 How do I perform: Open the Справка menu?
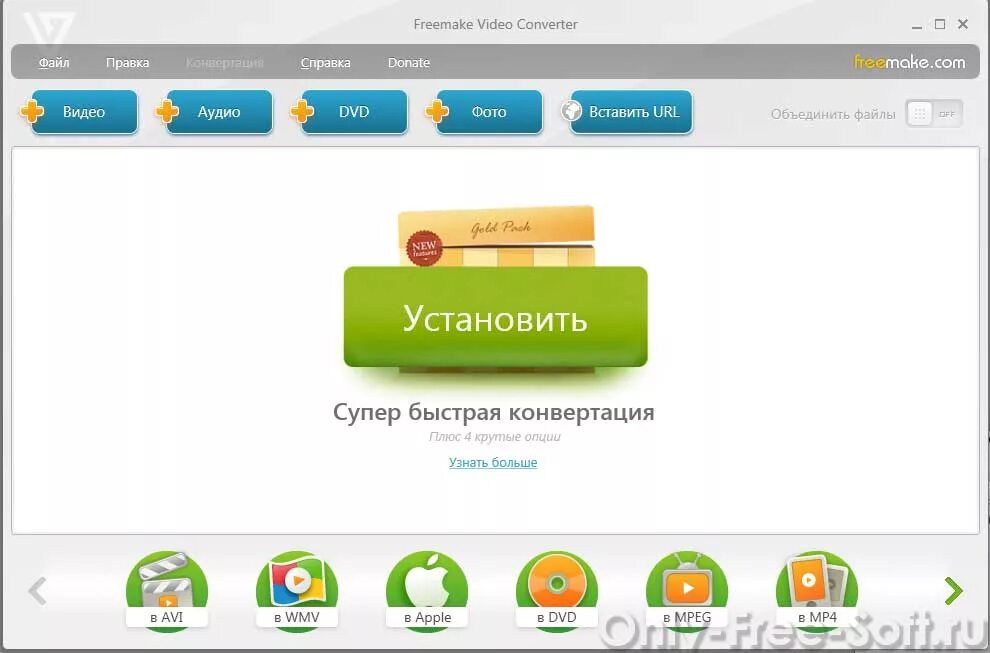tap(325, 63)
